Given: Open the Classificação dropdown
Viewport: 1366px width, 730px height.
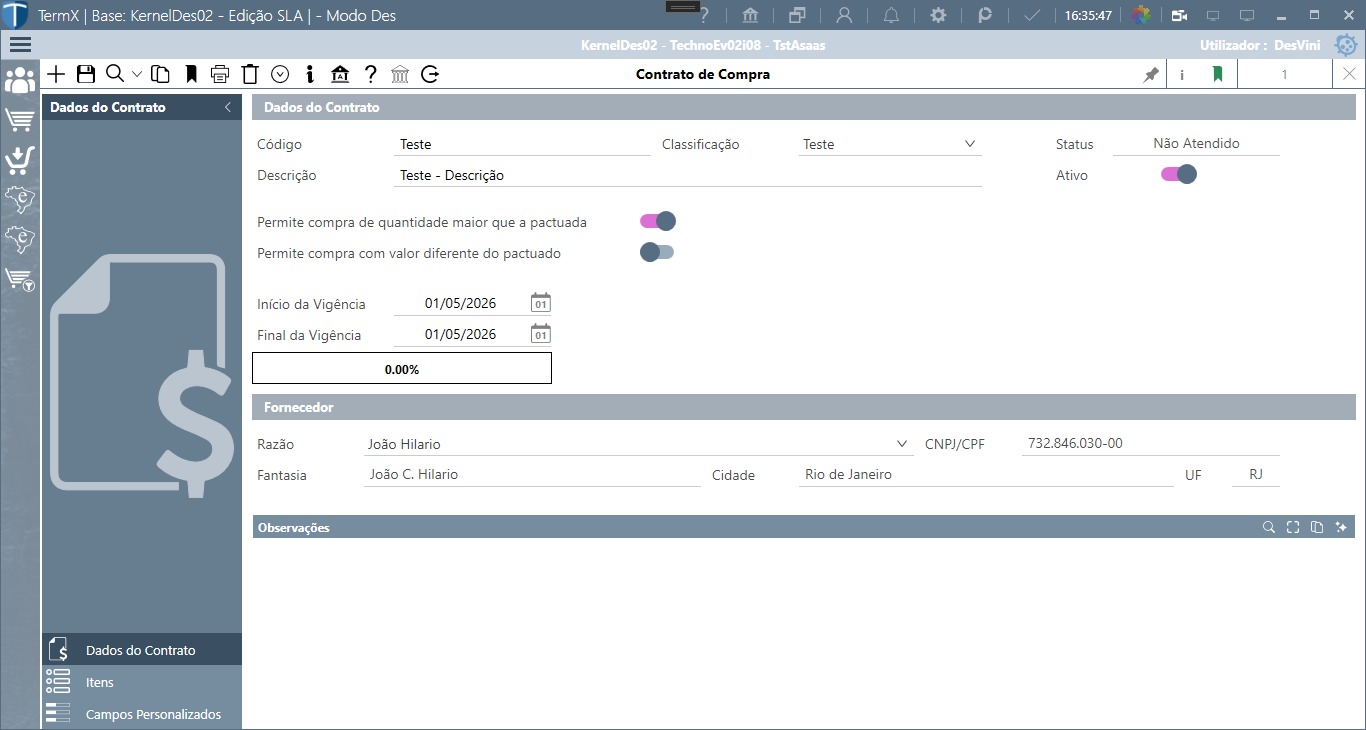Looking at the screenshot, I should [x=969, y=144].
